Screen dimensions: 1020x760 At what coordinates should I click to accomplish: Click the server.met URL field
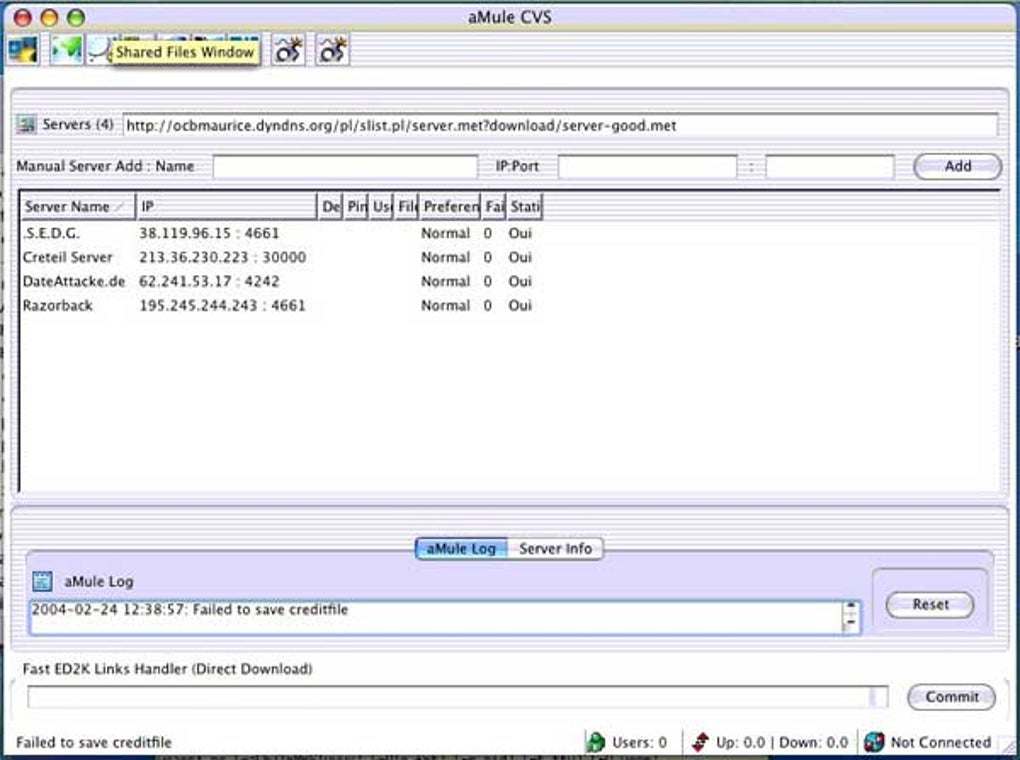[560, 125]
